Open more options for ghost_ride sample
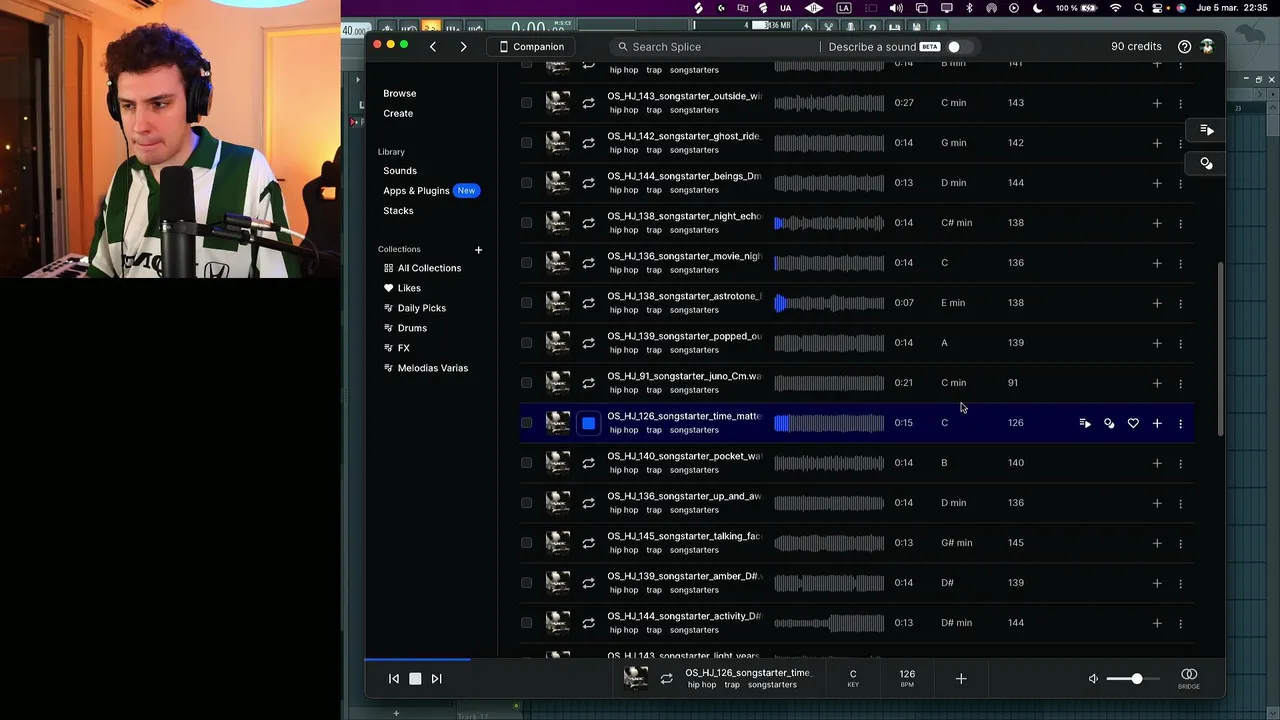This screenshot has height=720, width=1280. (1180, 143)
